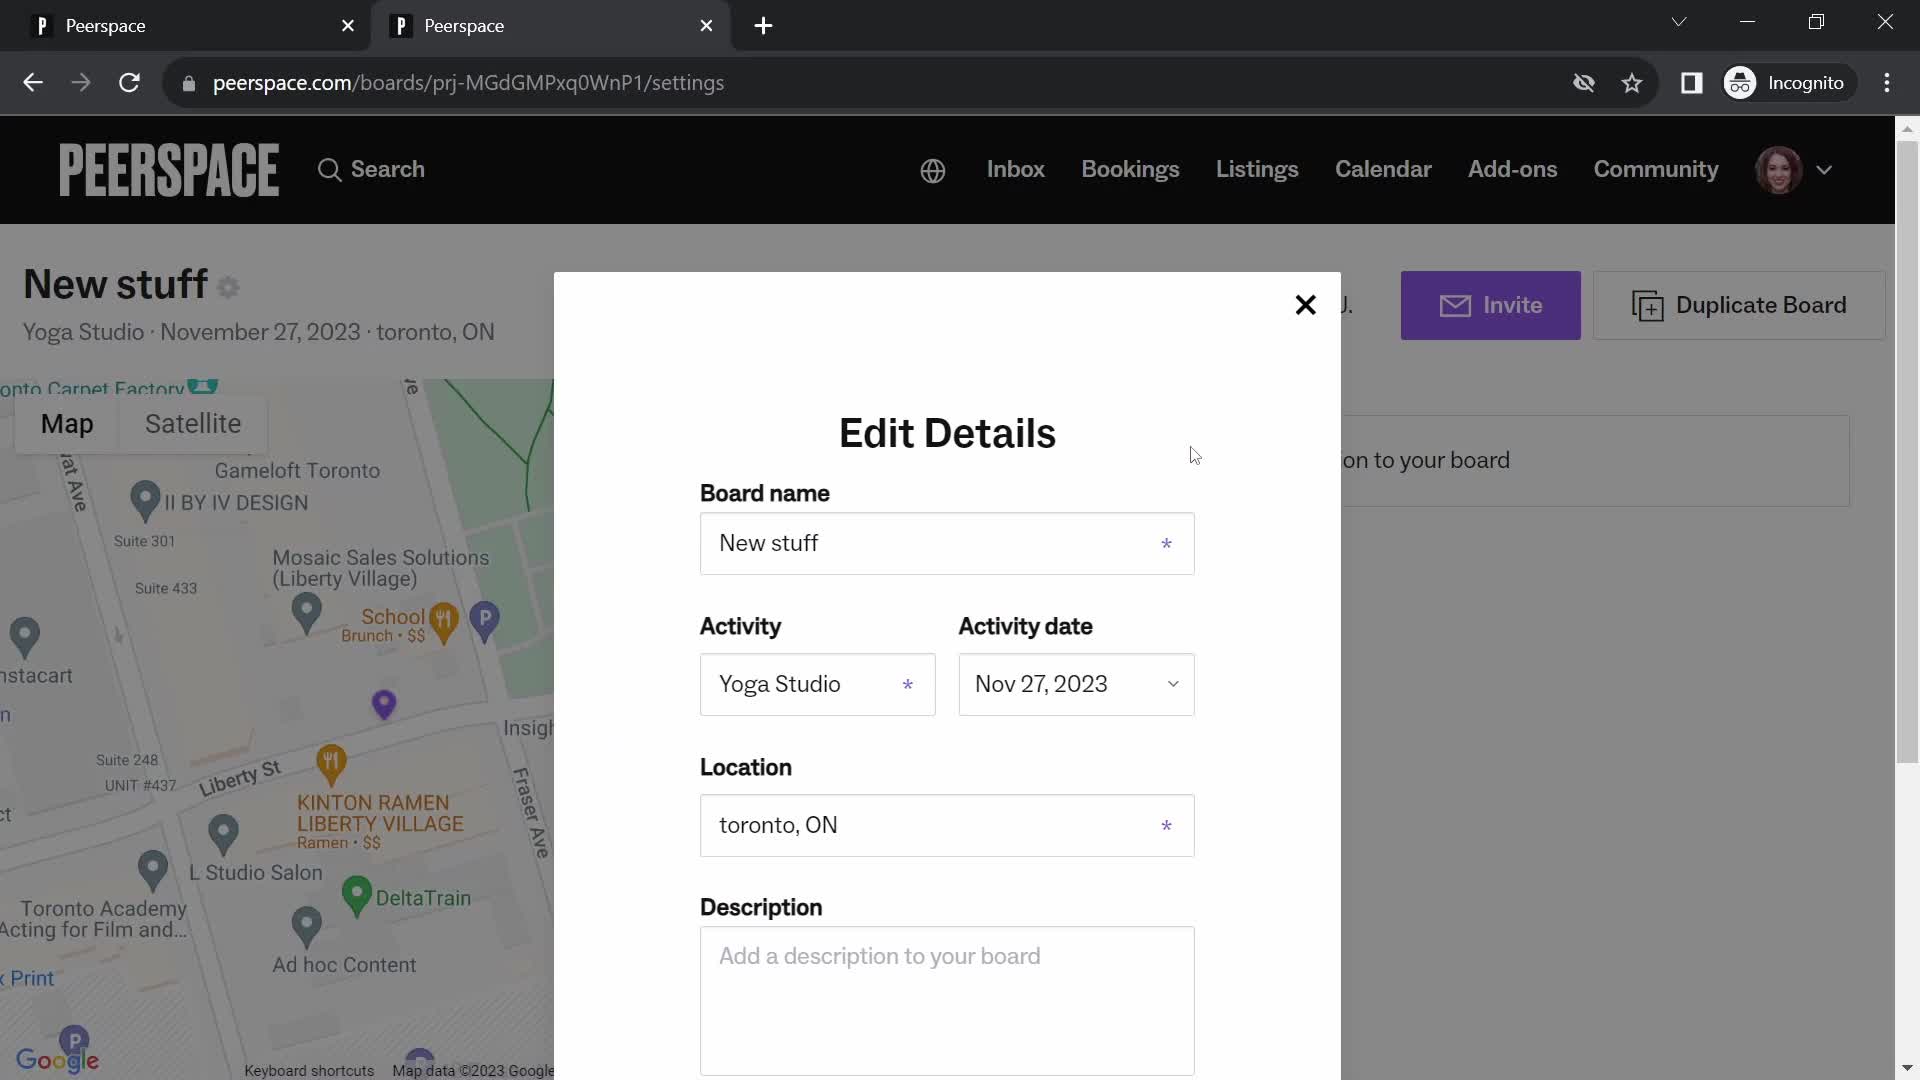Open the Search tool

[x=371, y=170]
